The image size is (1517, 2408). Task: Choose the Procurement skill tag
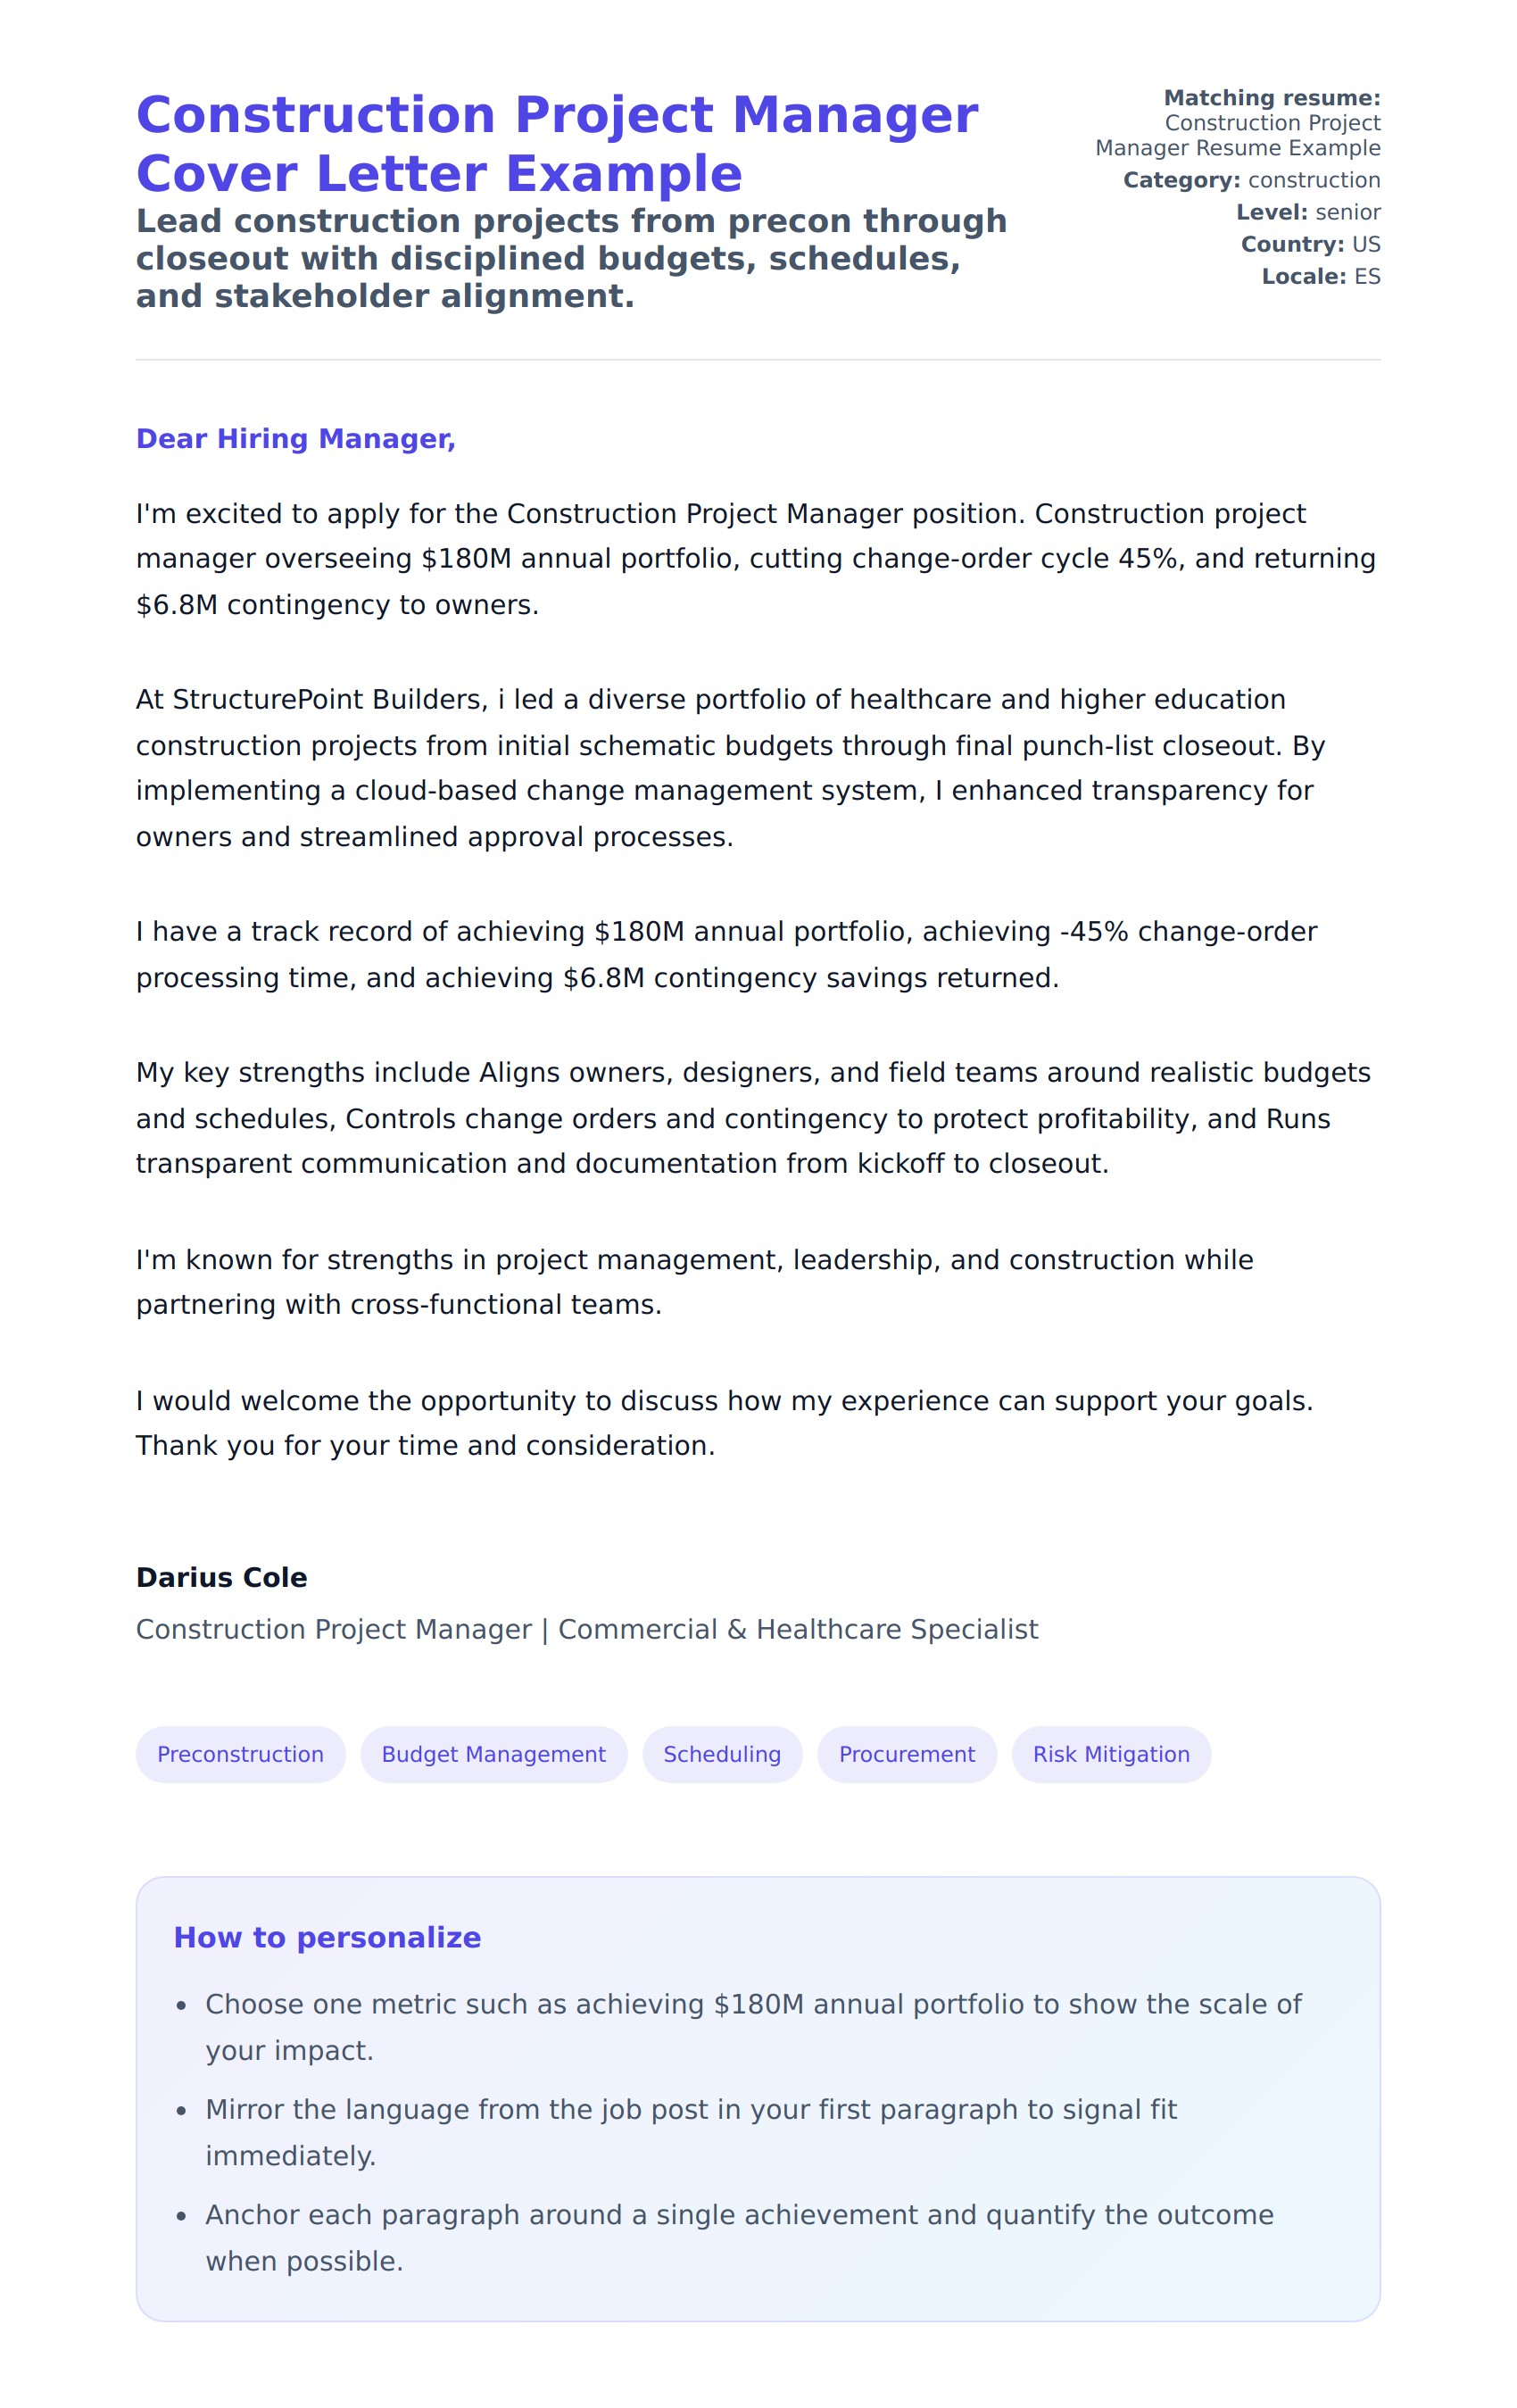click(906, 1754)
